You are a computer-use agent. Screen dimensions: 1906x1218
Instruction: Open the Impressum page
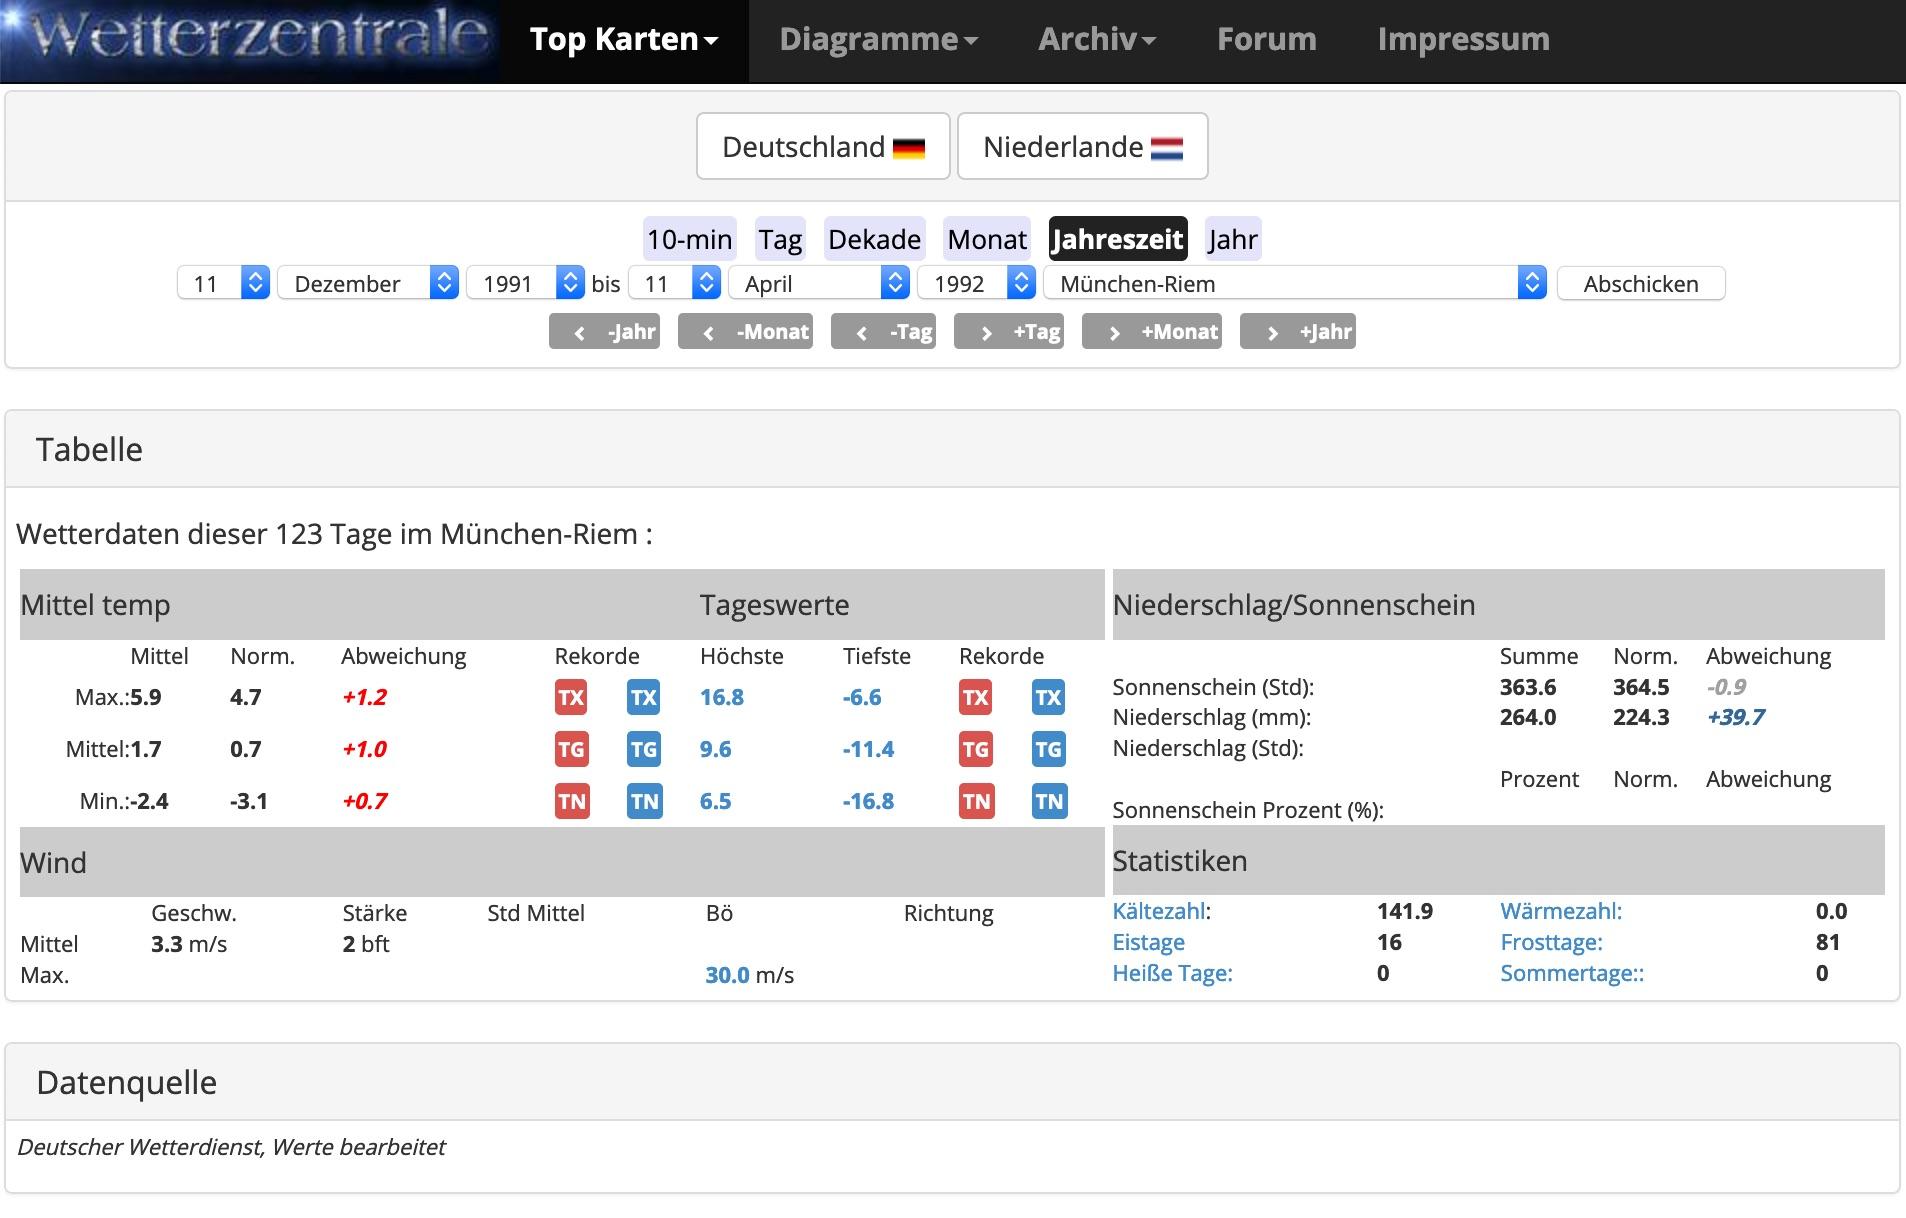1464,40
